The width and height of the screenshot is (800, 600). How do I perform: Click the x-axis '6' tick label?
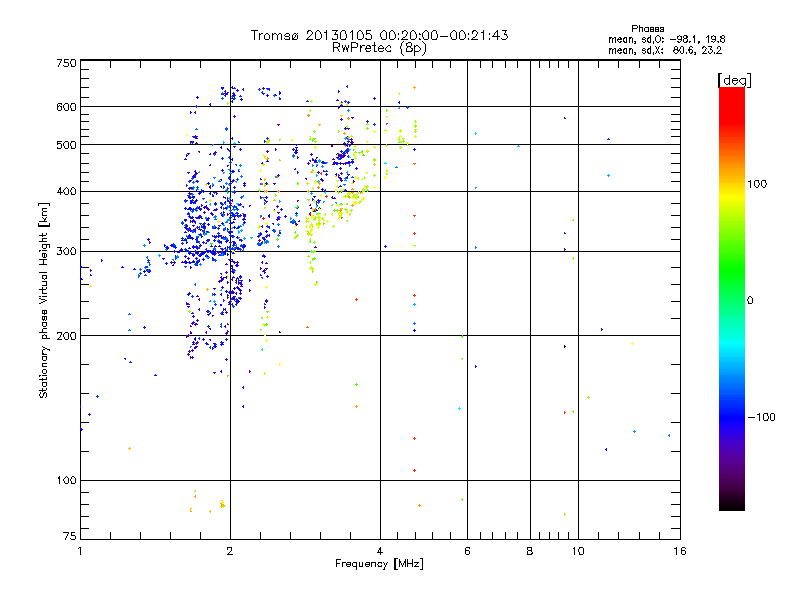click(467, 551)
